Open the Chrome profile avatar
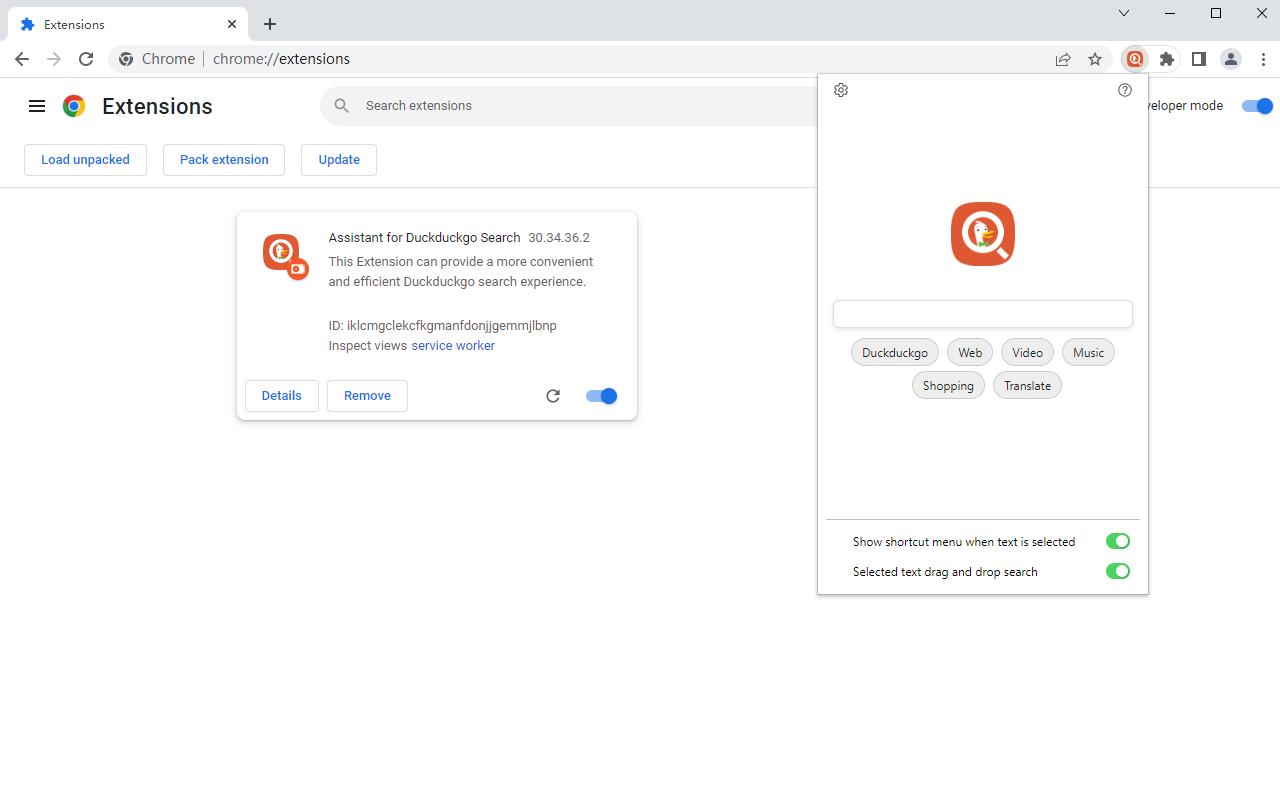1280x800 pixels. tap(1231, 59)
